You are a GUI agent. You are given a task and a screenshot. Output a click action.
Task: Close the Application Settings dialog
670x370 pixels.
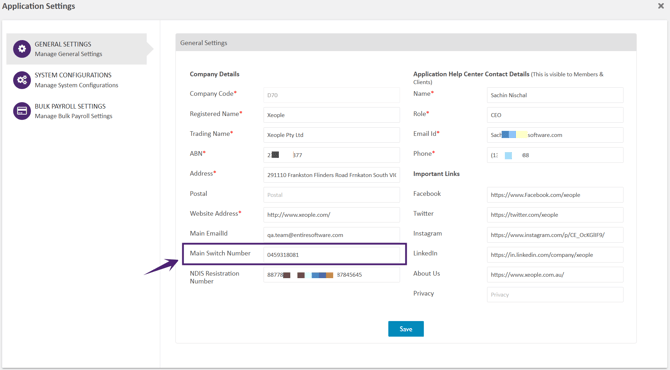click(x=661, y=6)
